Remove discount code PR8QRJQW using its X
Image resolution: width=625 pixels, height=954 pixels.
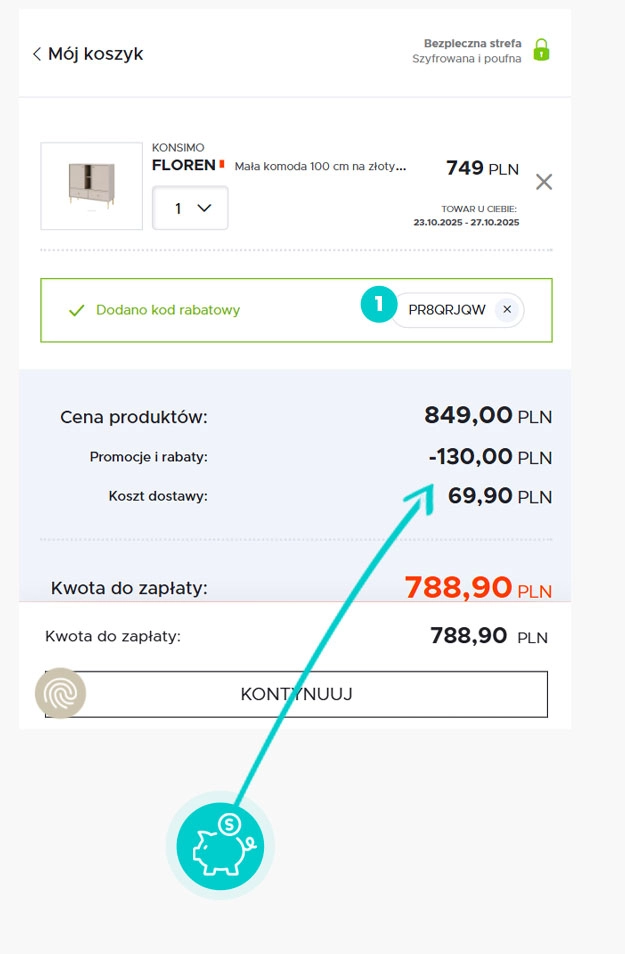[507, 310]
